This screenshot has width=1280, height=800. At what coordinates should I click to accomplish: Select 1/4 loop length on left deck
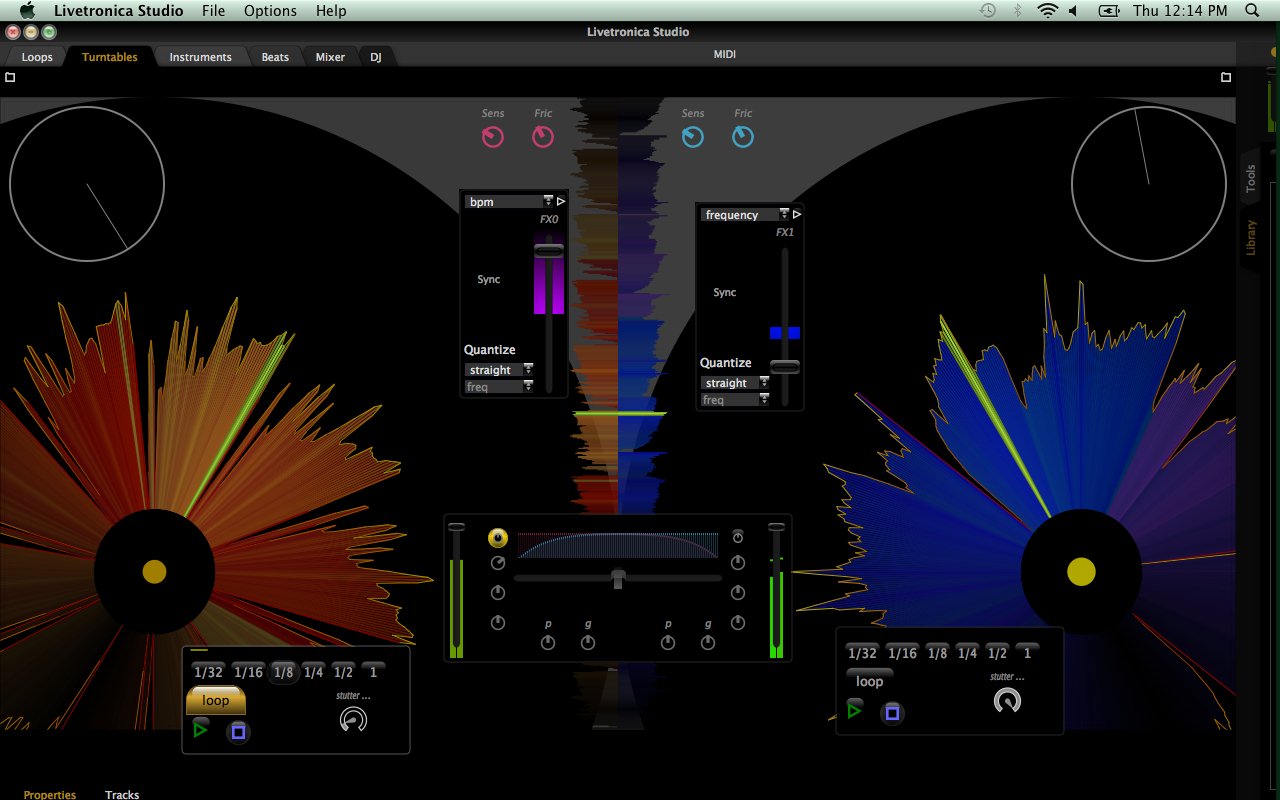click(314, 672)
